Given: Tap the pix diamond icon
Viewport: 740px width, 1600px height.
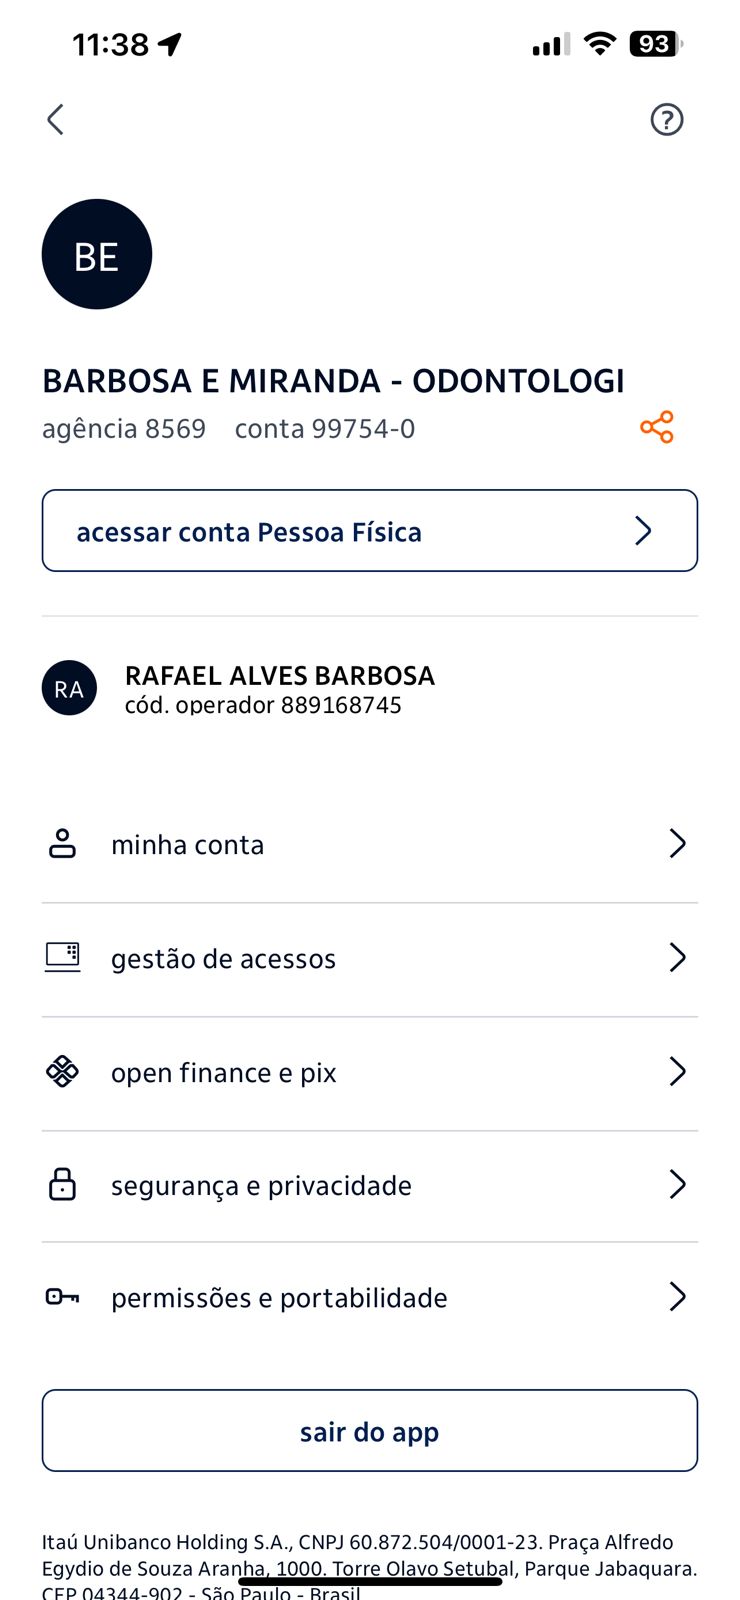Looking at the screenshot, I should click(x=63, y=1071).
